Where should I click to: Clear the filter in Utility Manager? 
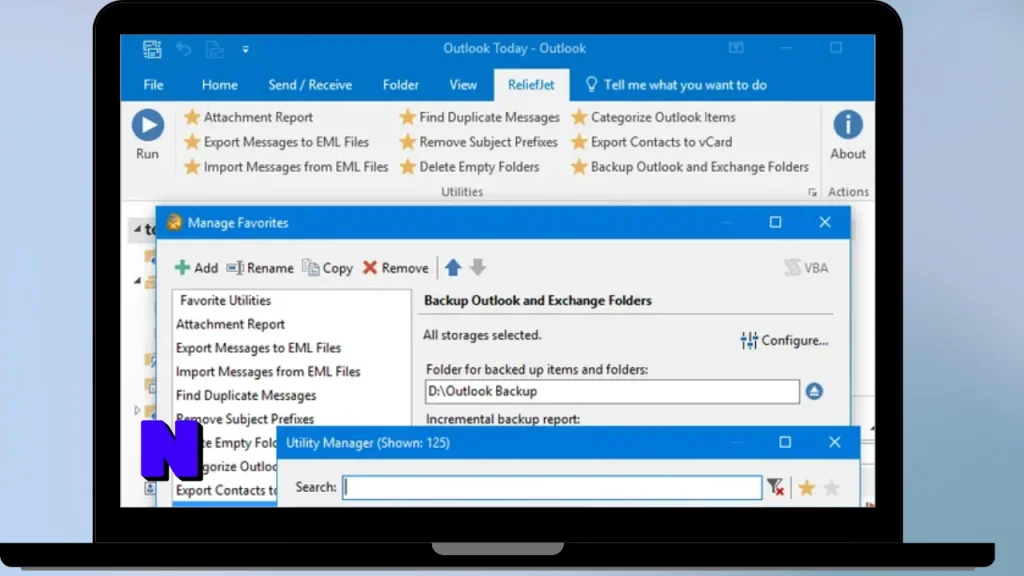click(775, 487)
